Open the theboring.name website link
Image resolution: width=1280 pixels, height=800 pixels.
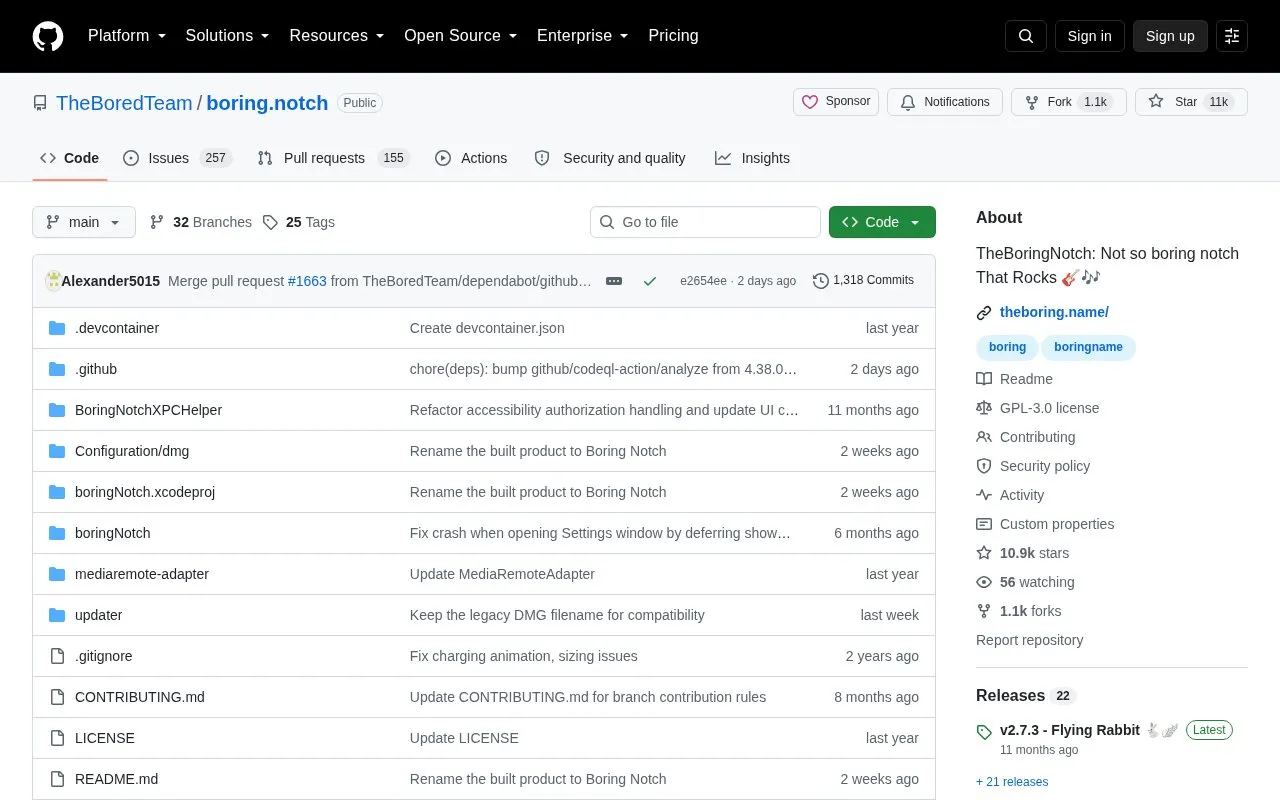coord(1054,312)
